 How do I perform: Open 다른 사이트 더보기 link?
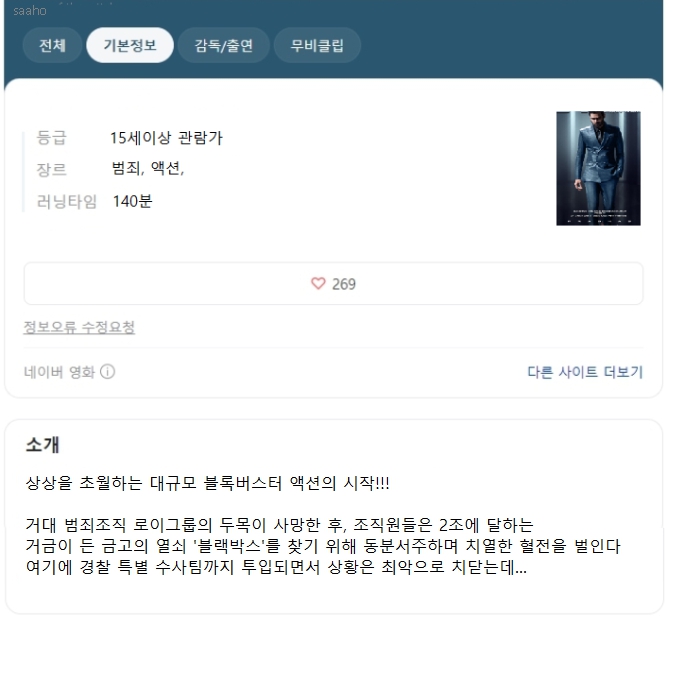(x=585, y=372)
